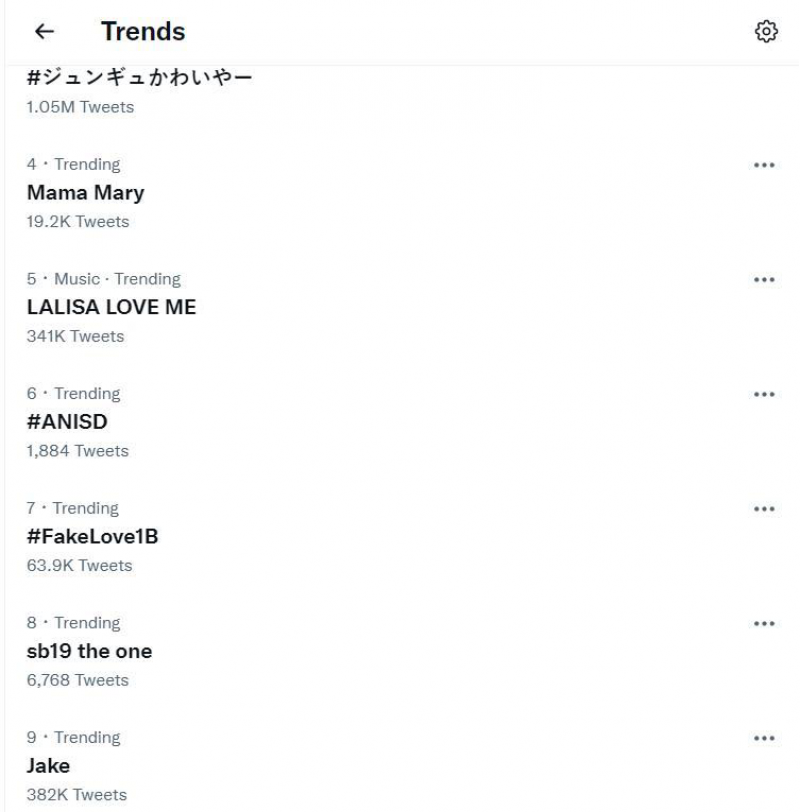The width and height of the screenshot is (800, 812).
Task: Open the Mama Mary trending topic
Action: pyautogui.click(x=85, y=193)
